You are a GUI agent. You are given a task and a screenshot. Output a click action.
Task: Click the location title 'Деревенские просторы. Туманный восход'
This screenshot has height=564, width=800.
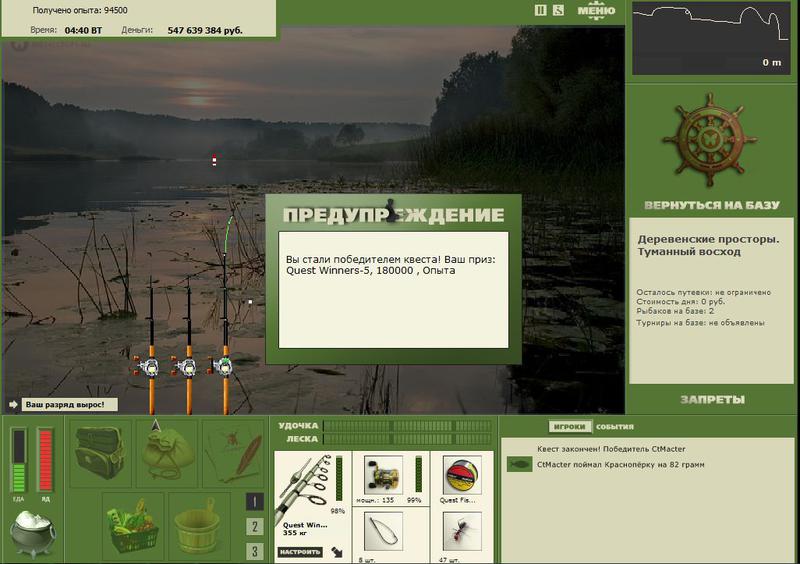click(x=709, y=246)
